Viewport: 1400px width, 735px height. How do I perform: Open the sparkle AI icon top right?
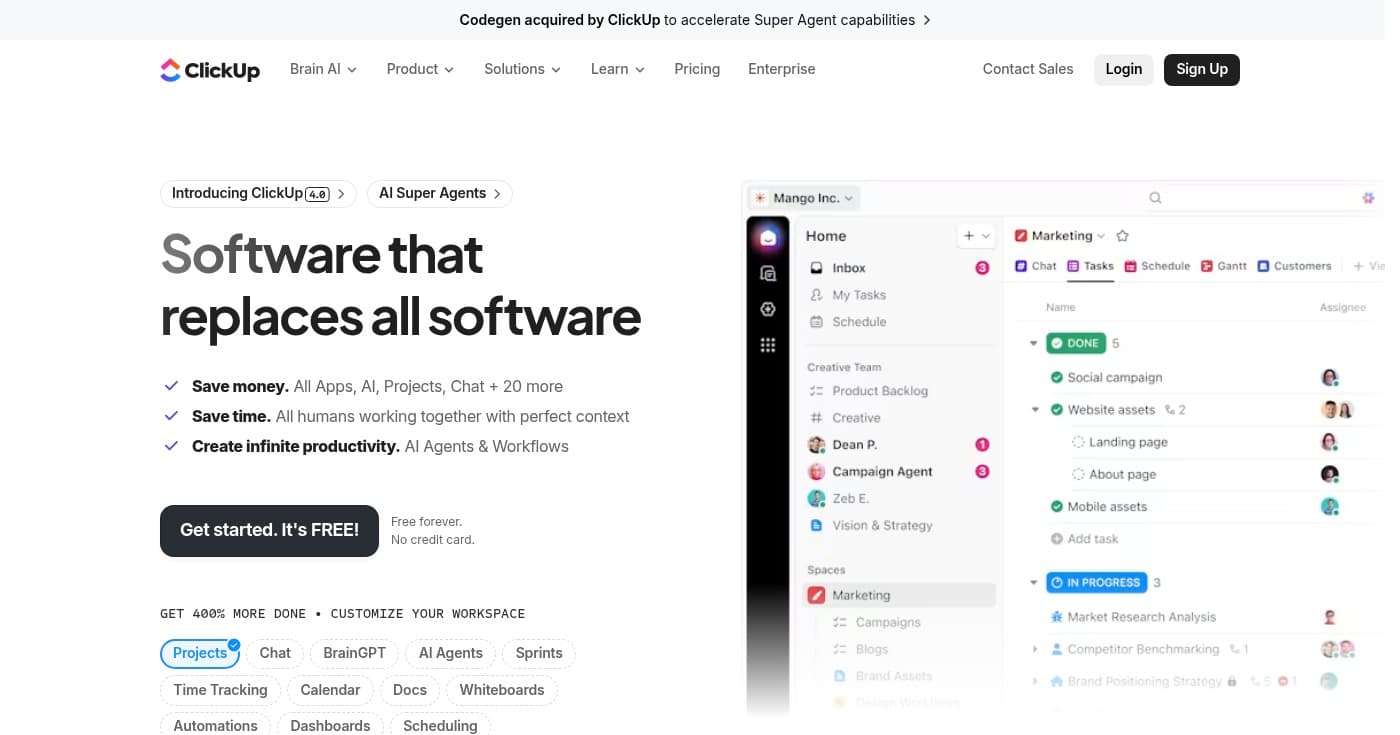[1367, 198]
